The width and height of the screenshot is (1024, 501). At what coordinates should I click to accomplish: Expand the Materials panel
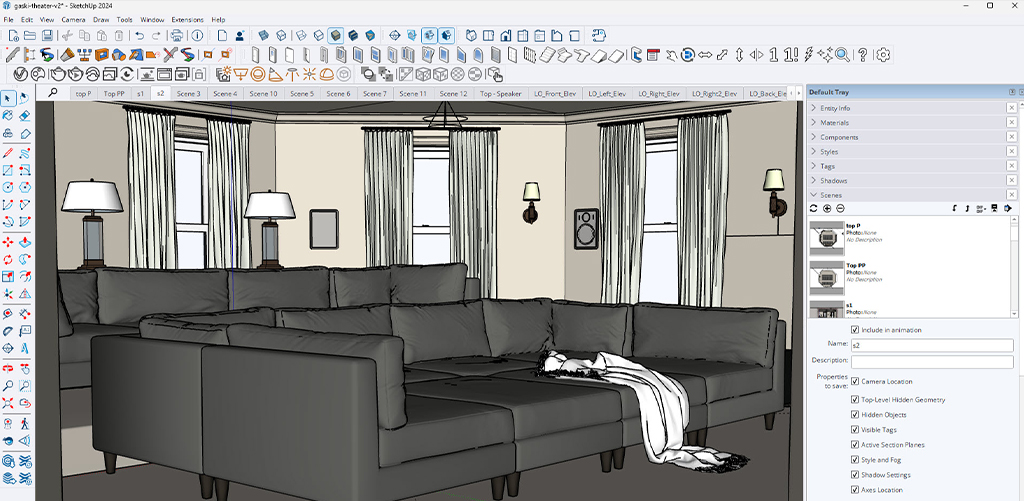click(x=835, y=123)
